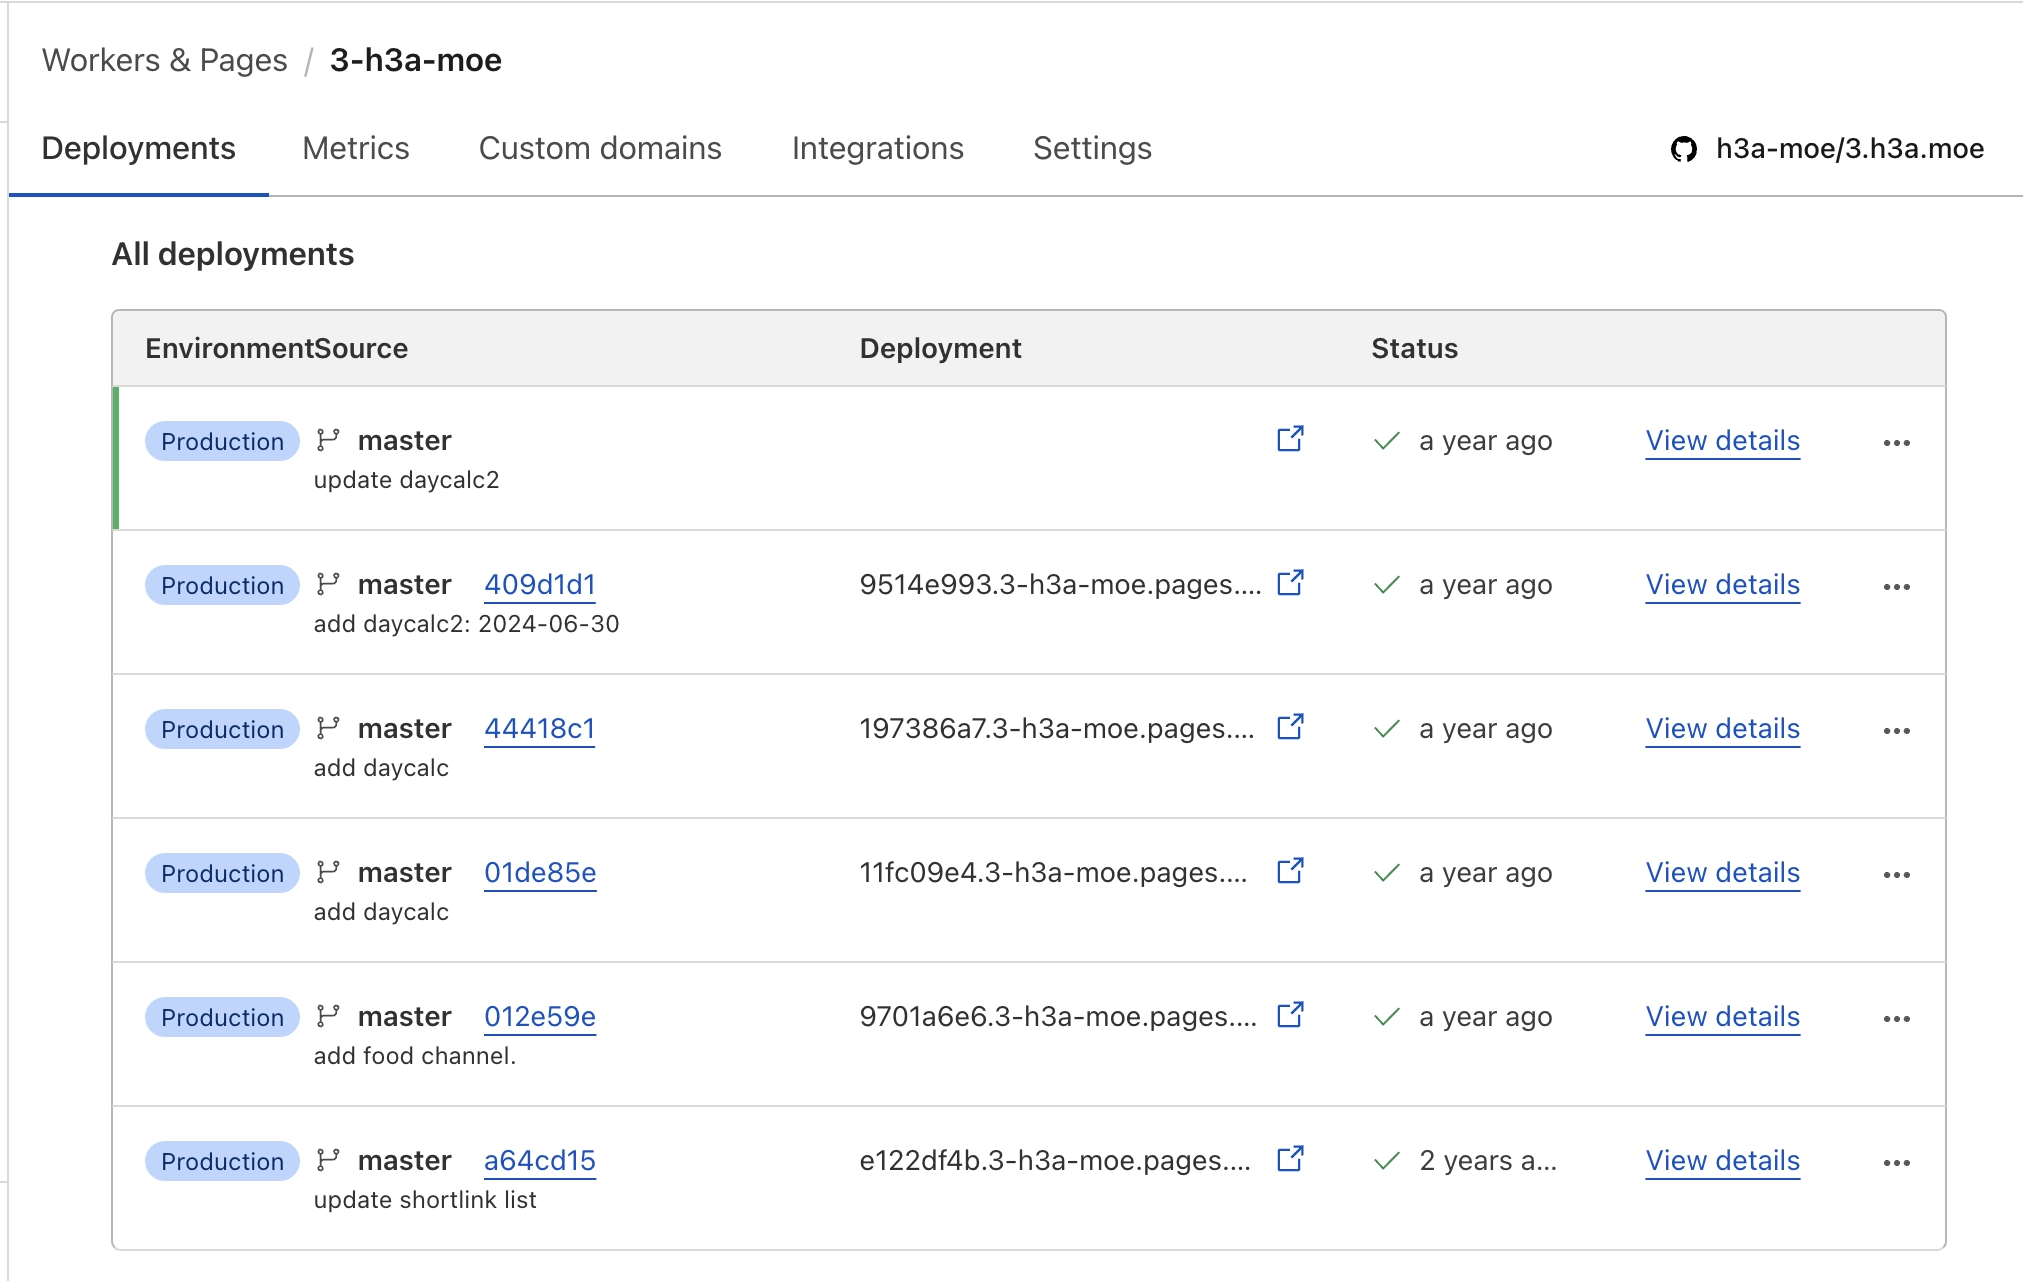This screenshot has width=2023, height=1281.
Task: Click success checkmark in a64cd15 row
Action: [x=1387, y=1161]
